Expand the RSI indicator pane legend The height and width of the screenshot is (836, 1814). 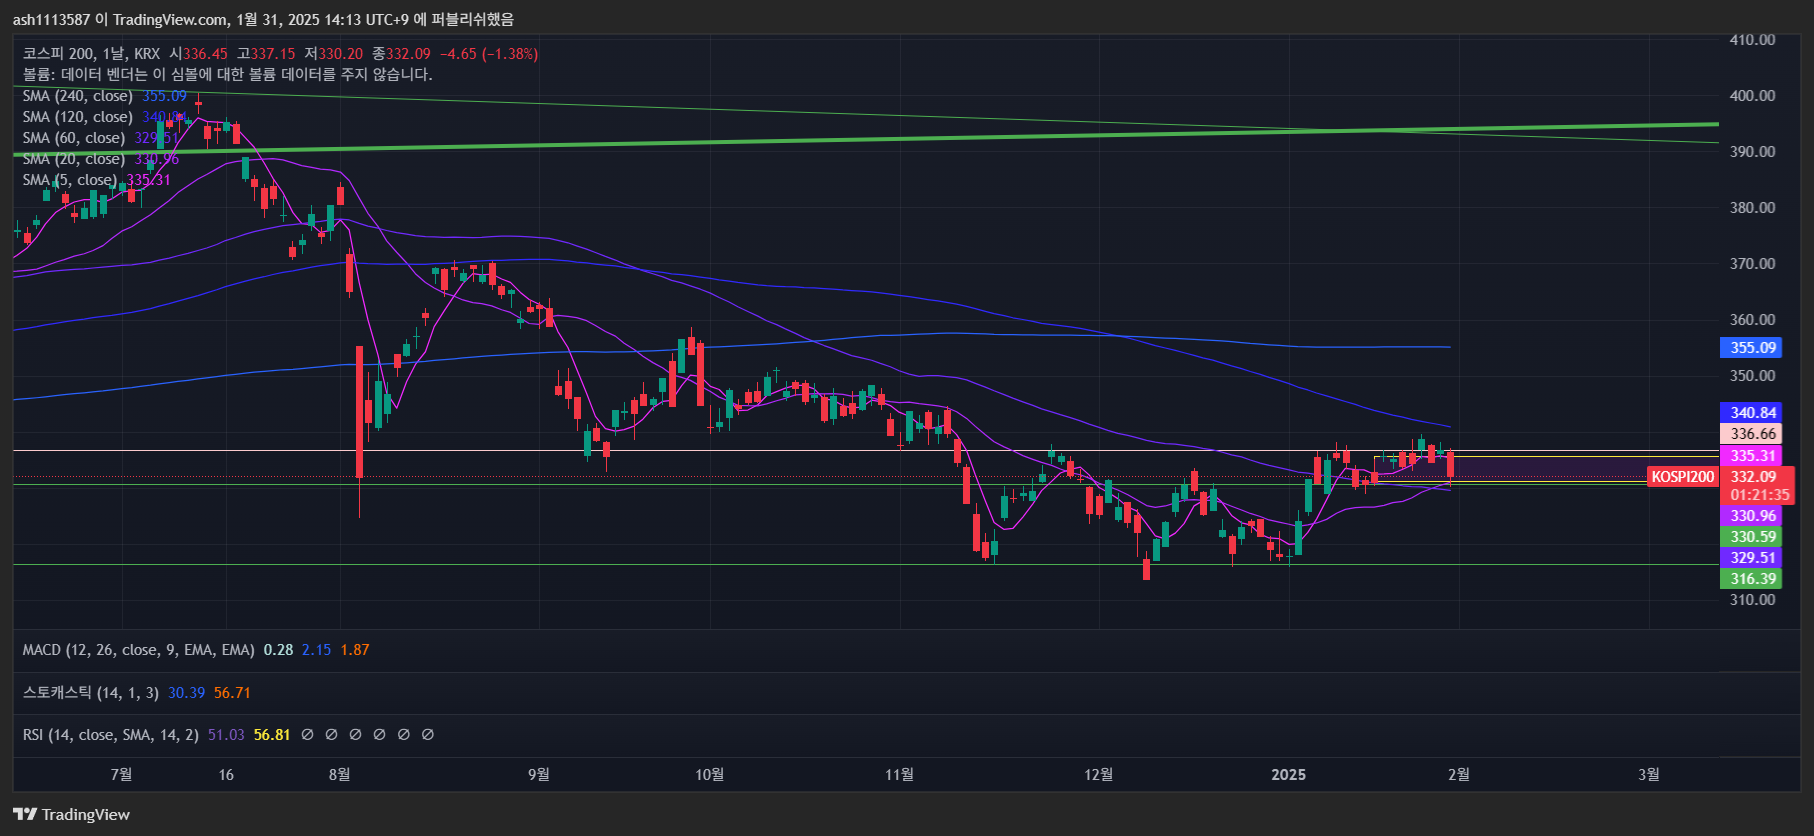pyautogui.click(x=110, y=735)
